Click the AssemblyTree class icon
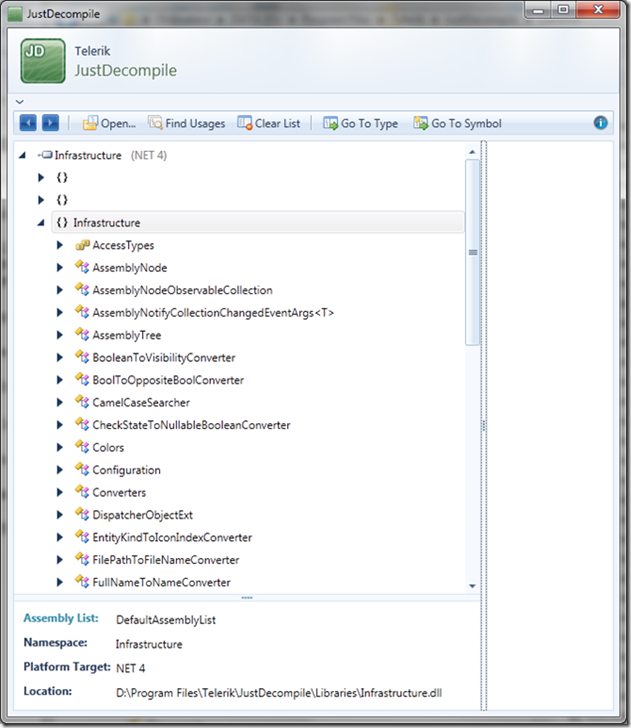The image size is (631, 728). [82, 334]
